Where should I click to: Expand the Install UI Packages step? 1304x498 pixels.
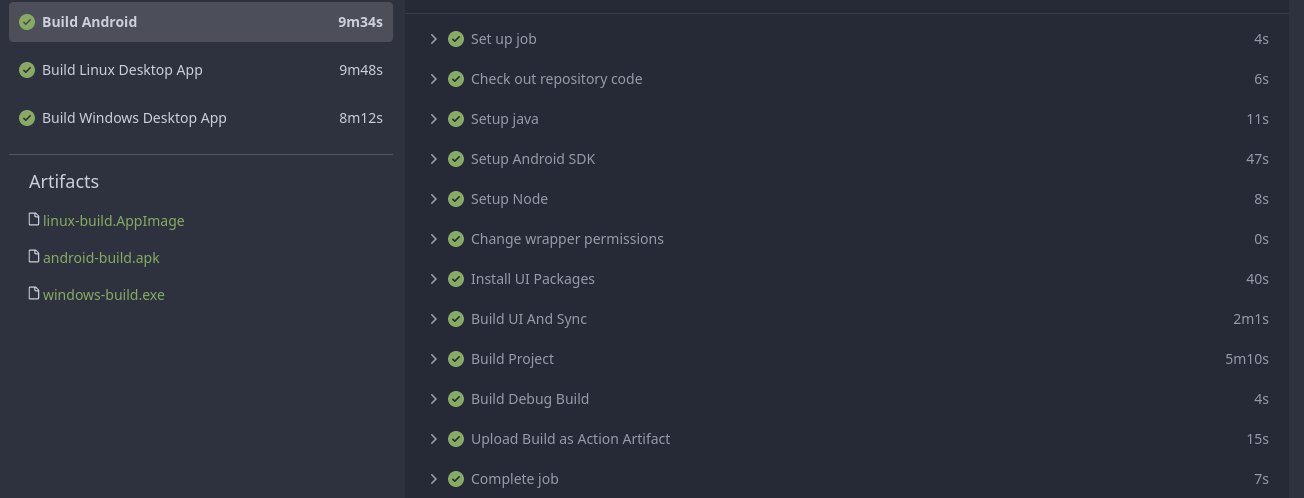(434, 279)
